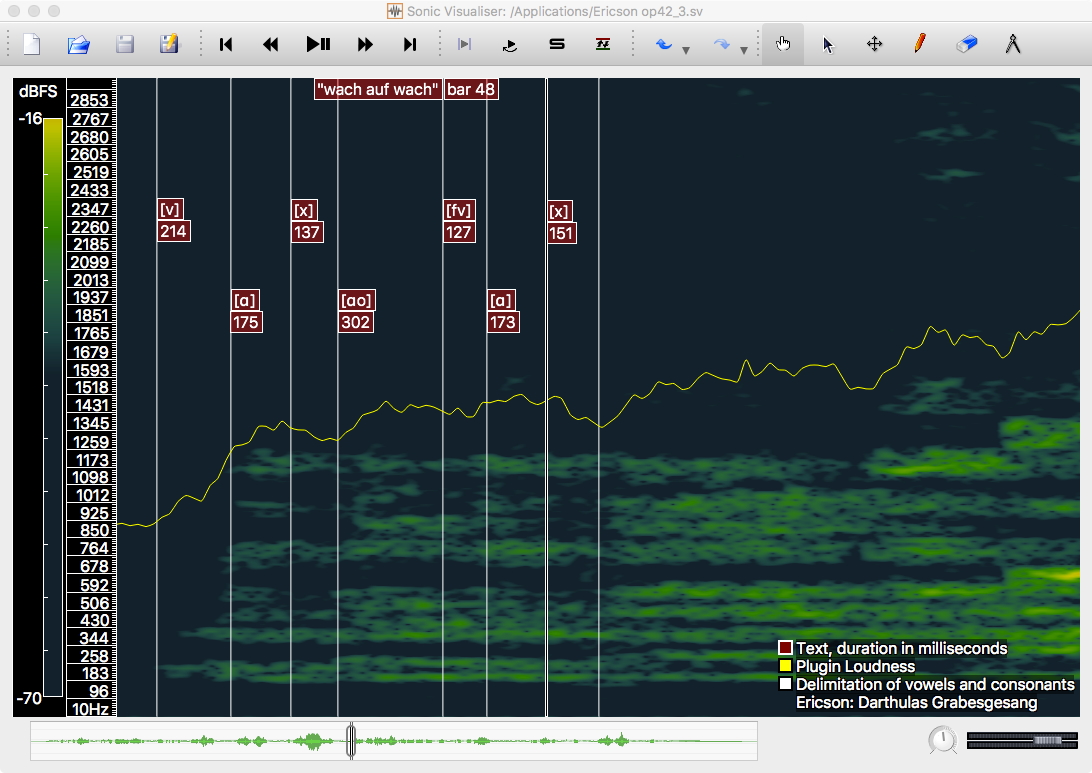Click the 137 duration label

click(x=307, y=233)
